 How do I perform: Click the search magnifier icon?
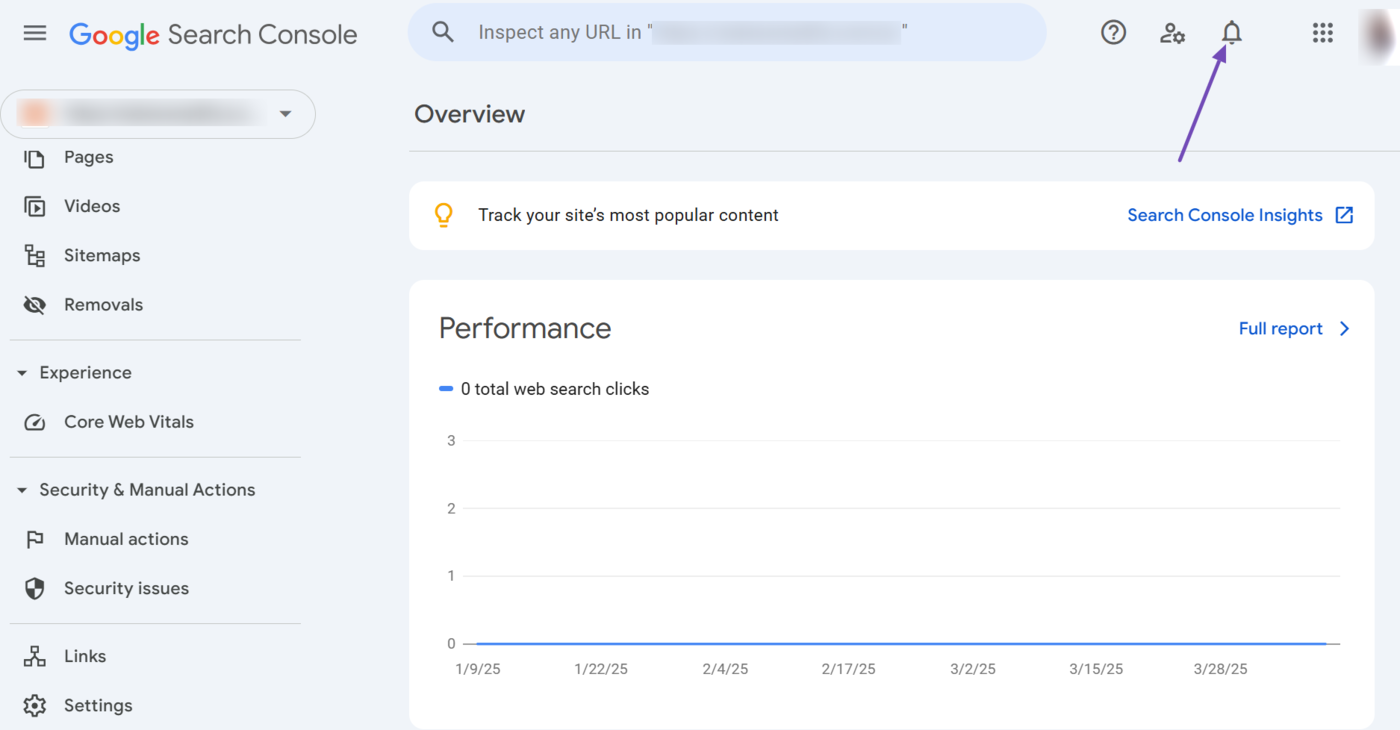click(443, 33)
